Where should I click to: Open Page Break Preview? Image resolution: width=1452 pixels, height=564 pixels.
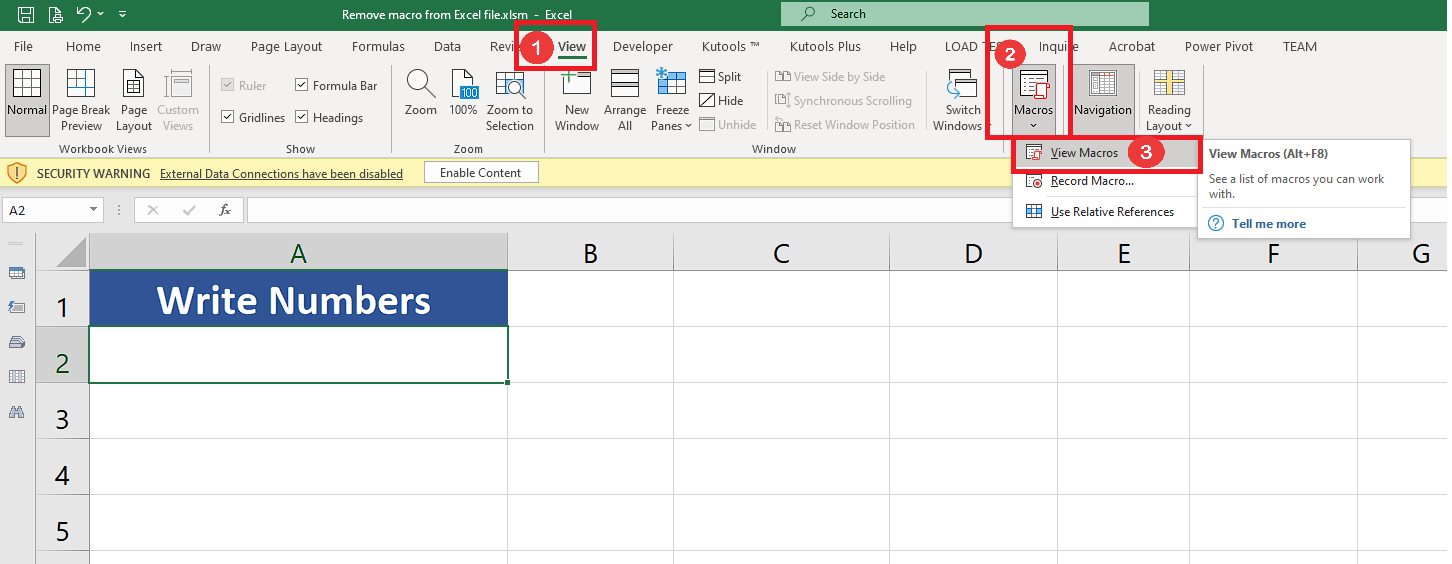(82, 100)
